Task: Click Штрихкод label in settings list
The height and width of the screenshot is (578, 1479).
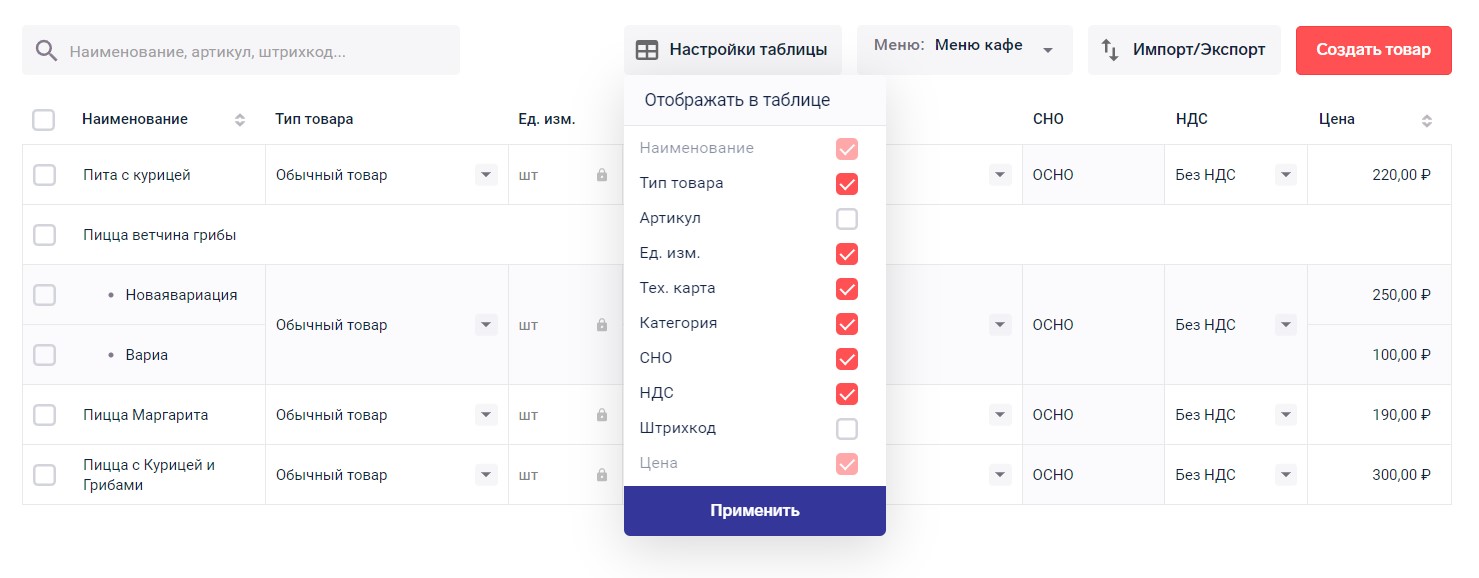Action: coord(678,428)
